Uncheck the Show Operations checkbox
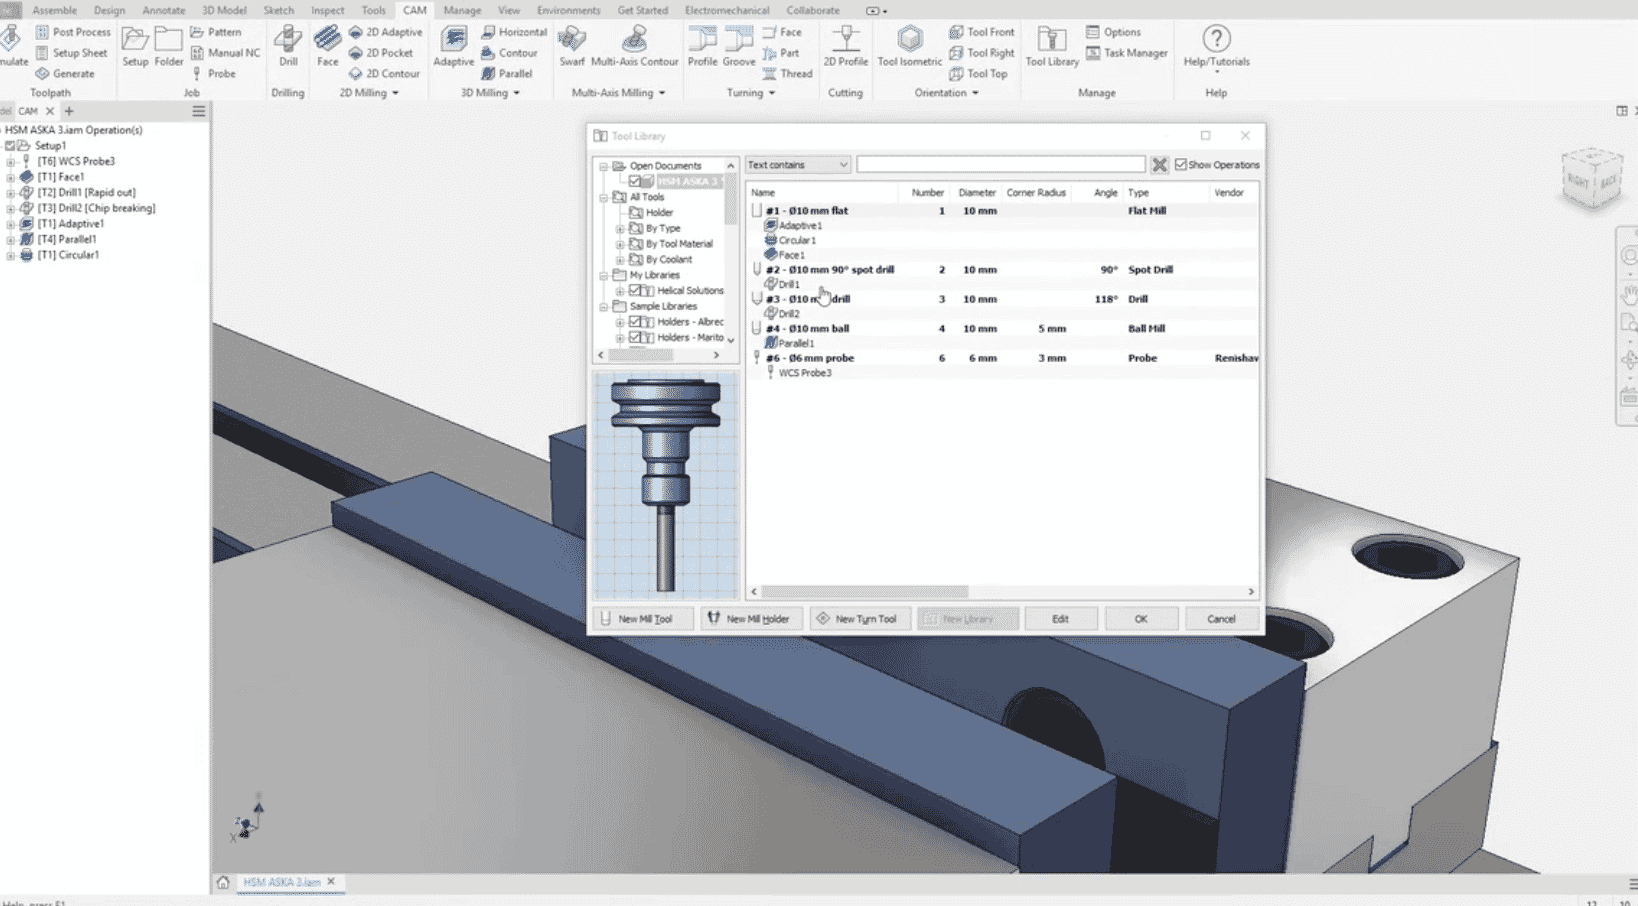This screenshot has height=906, width=1638. pos(1181,165)
